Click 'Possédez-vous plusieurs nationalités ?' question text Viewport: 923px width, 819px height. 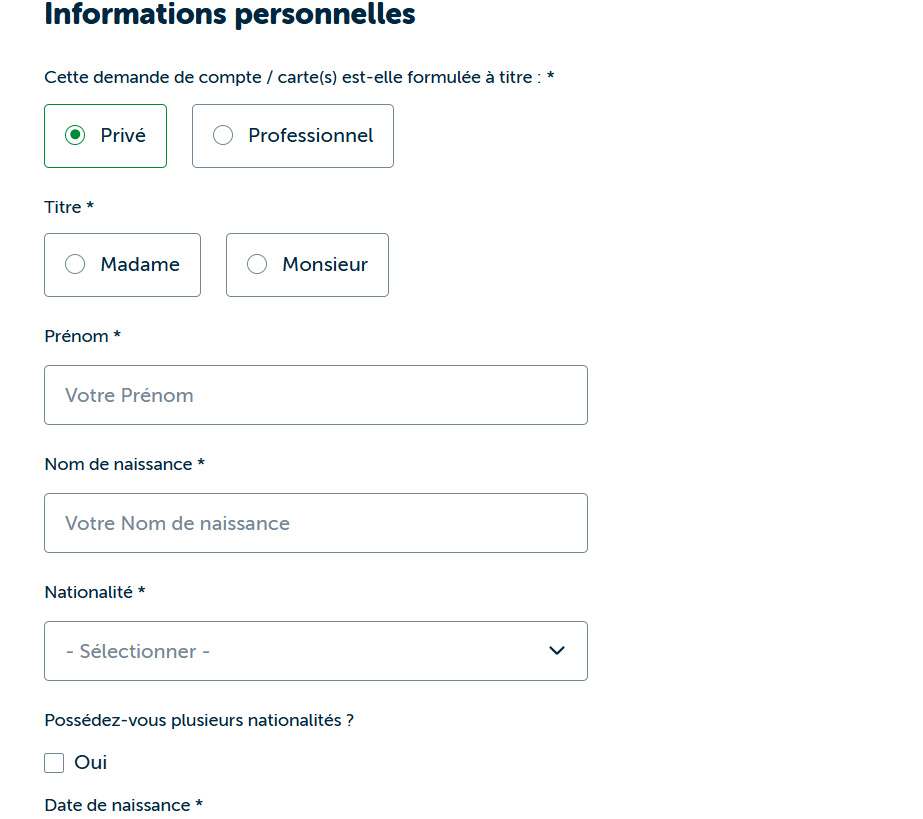coord(199,720)
